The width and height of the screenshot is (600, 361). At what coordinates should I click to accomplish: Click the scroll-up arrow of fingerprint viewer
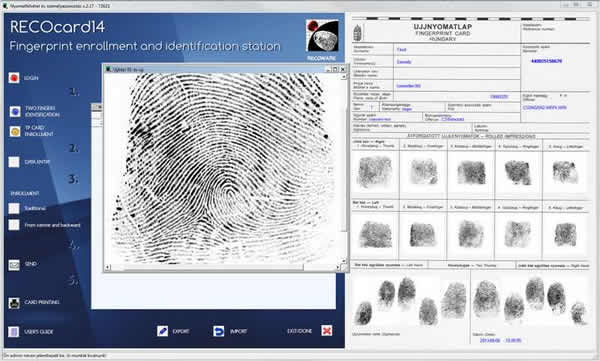tap(343, 77)
